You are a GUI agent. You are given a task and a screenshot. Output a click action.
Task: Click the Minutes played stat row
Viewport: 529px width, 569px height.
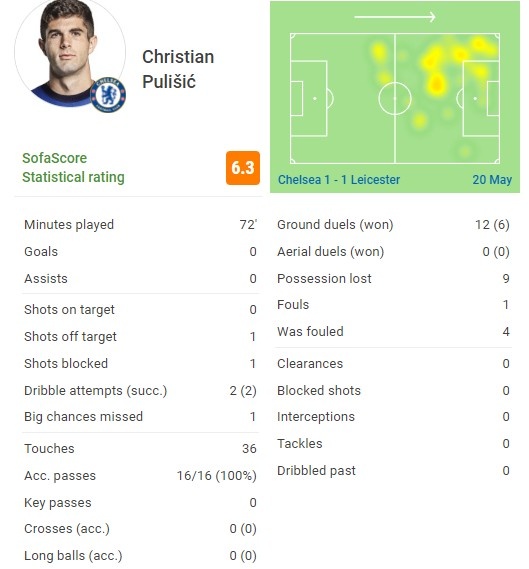click(140, 225)
